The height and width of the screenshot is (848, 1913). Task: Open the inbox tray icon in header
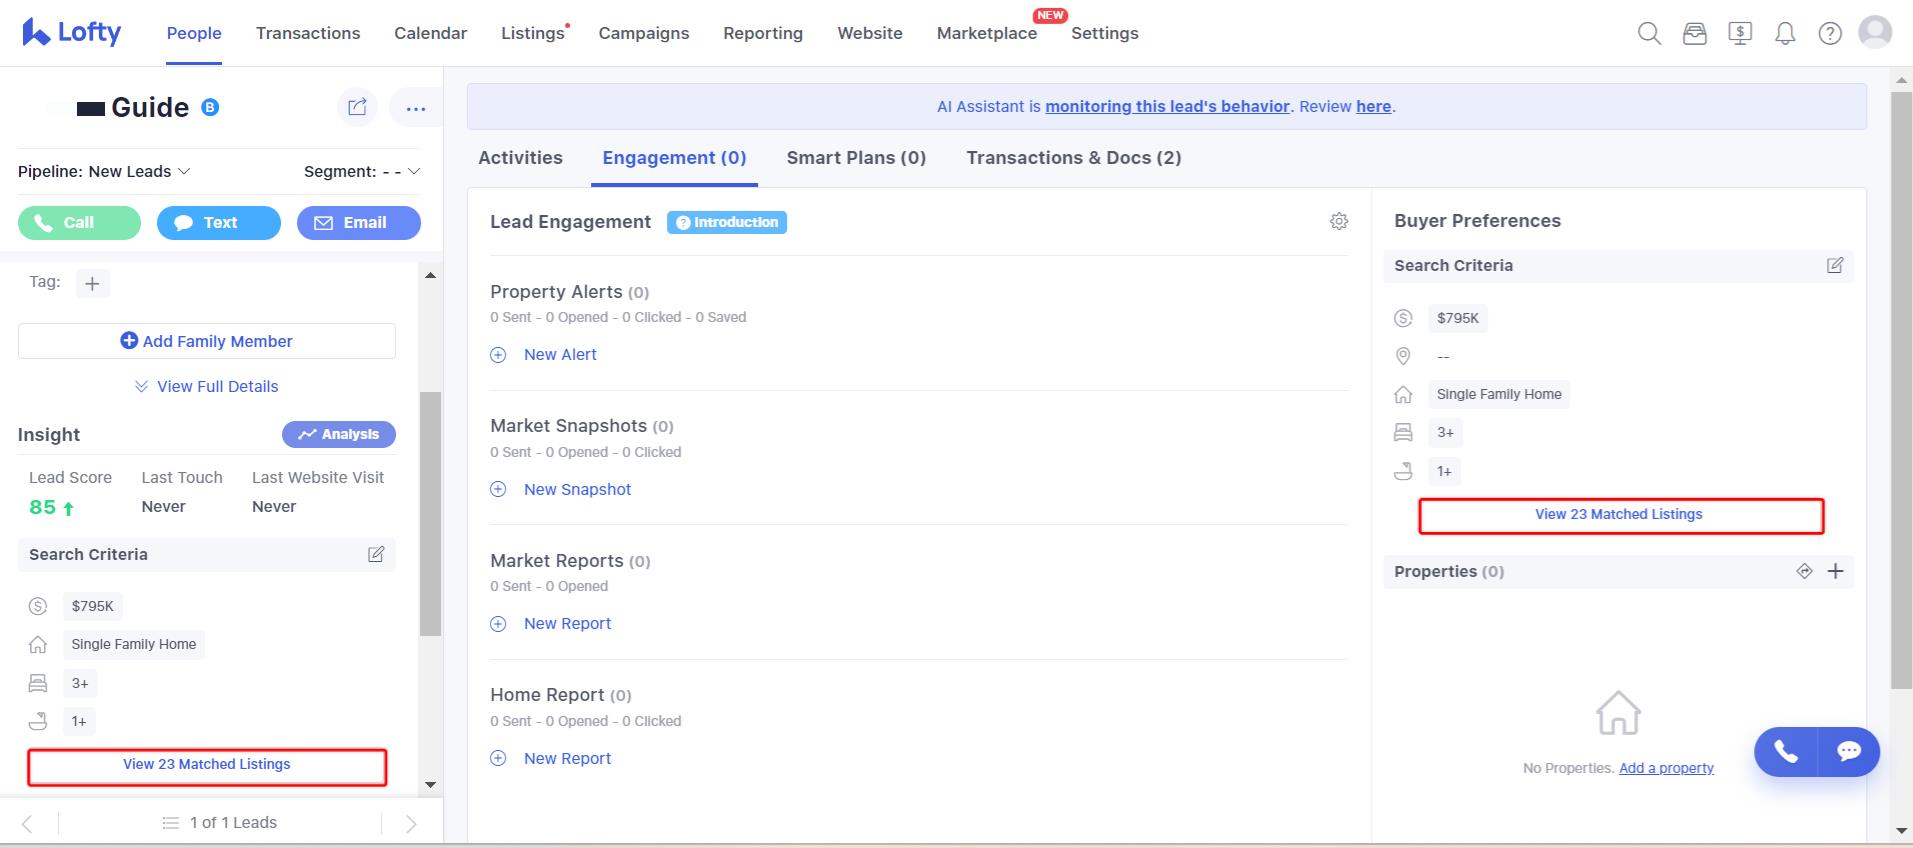(x=1695, y=34)
